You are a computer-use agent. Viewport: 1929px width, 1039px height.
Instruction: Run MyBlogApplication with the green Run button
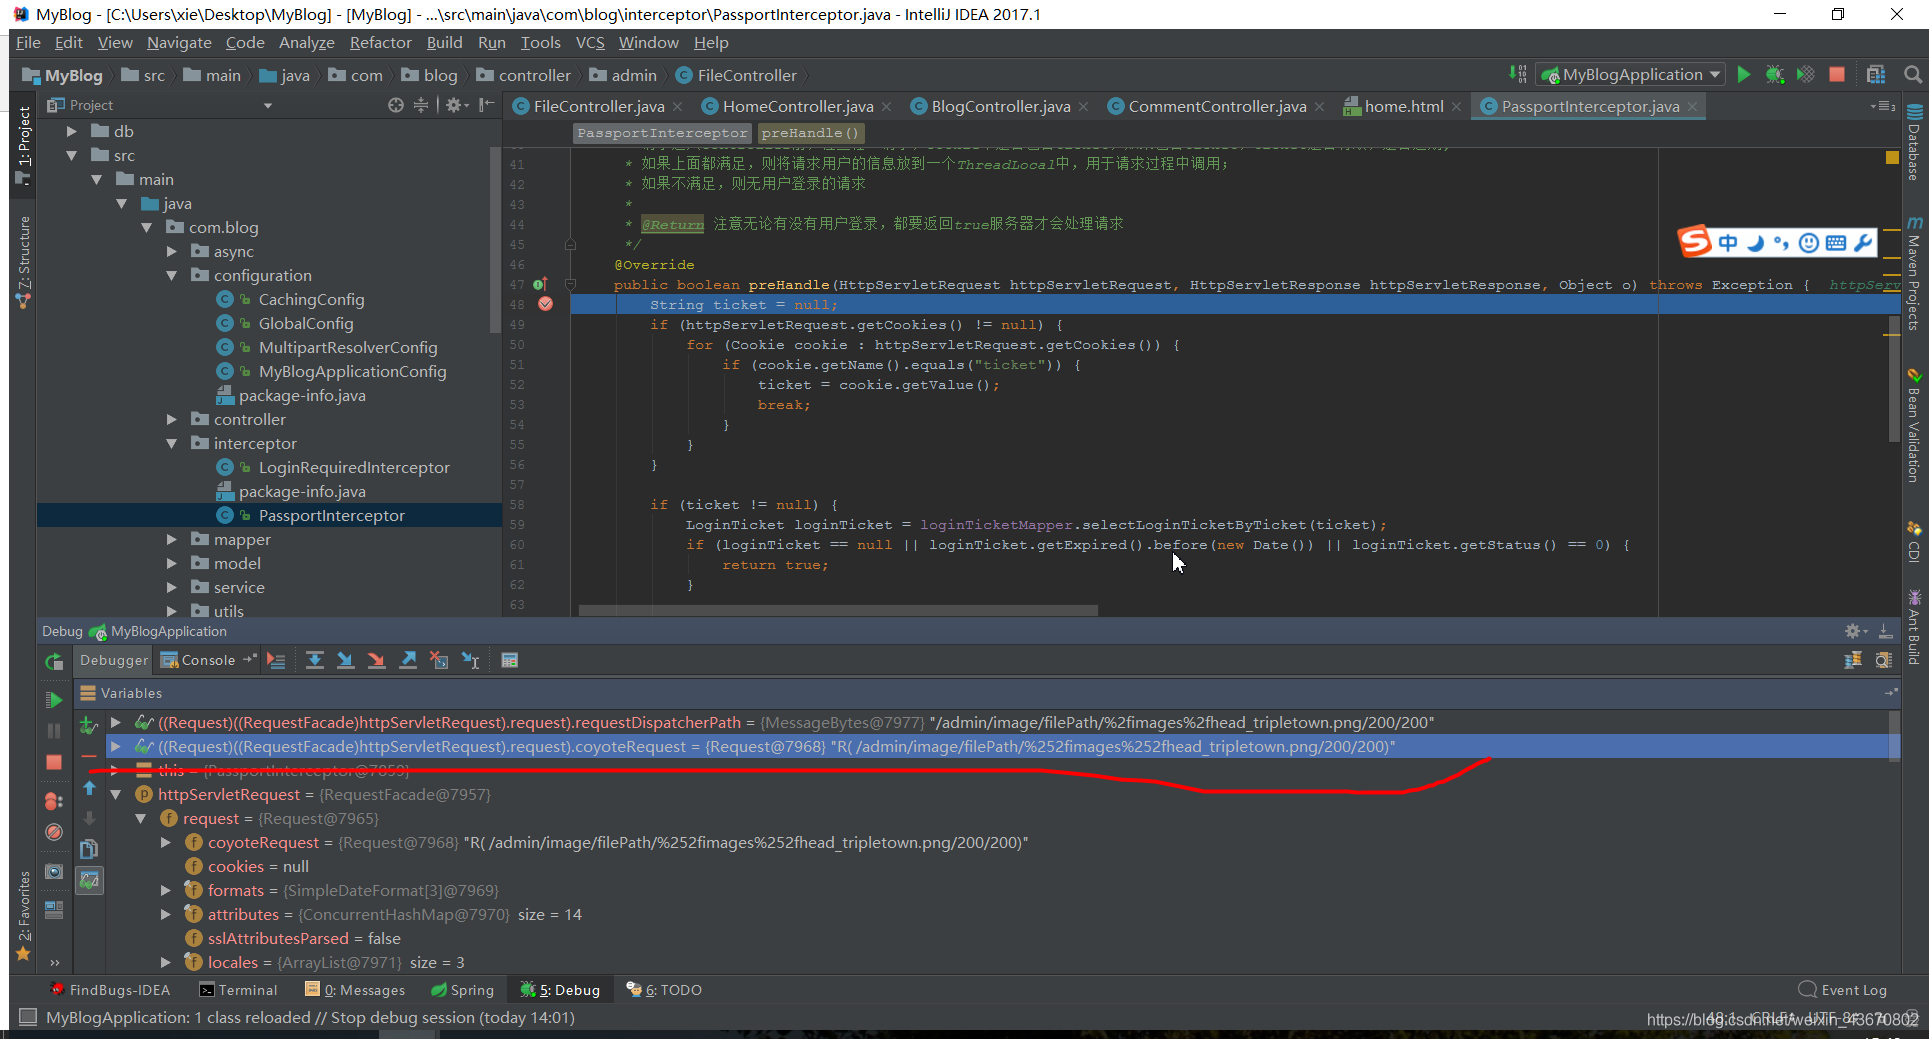[x=1744, y=75]
